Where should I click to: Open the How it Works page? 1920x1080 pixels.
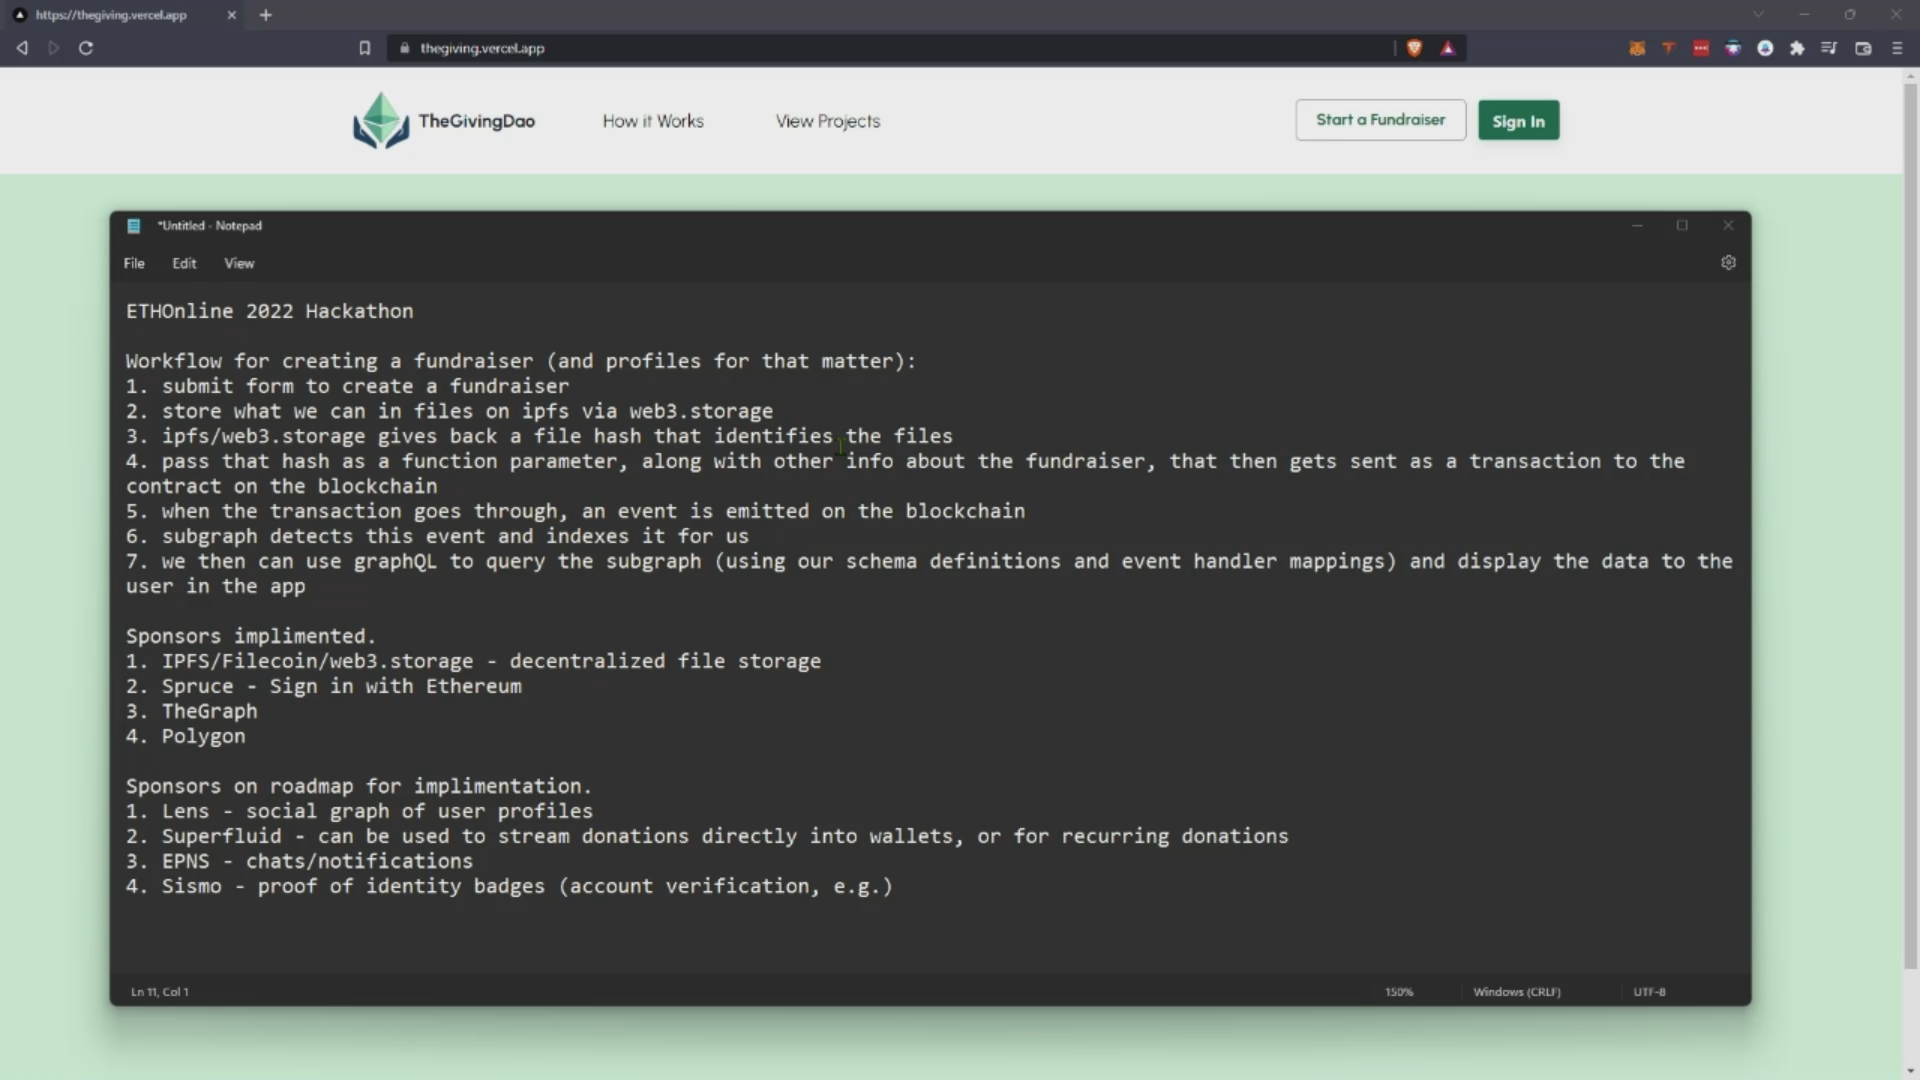click(x=653, y=121)
